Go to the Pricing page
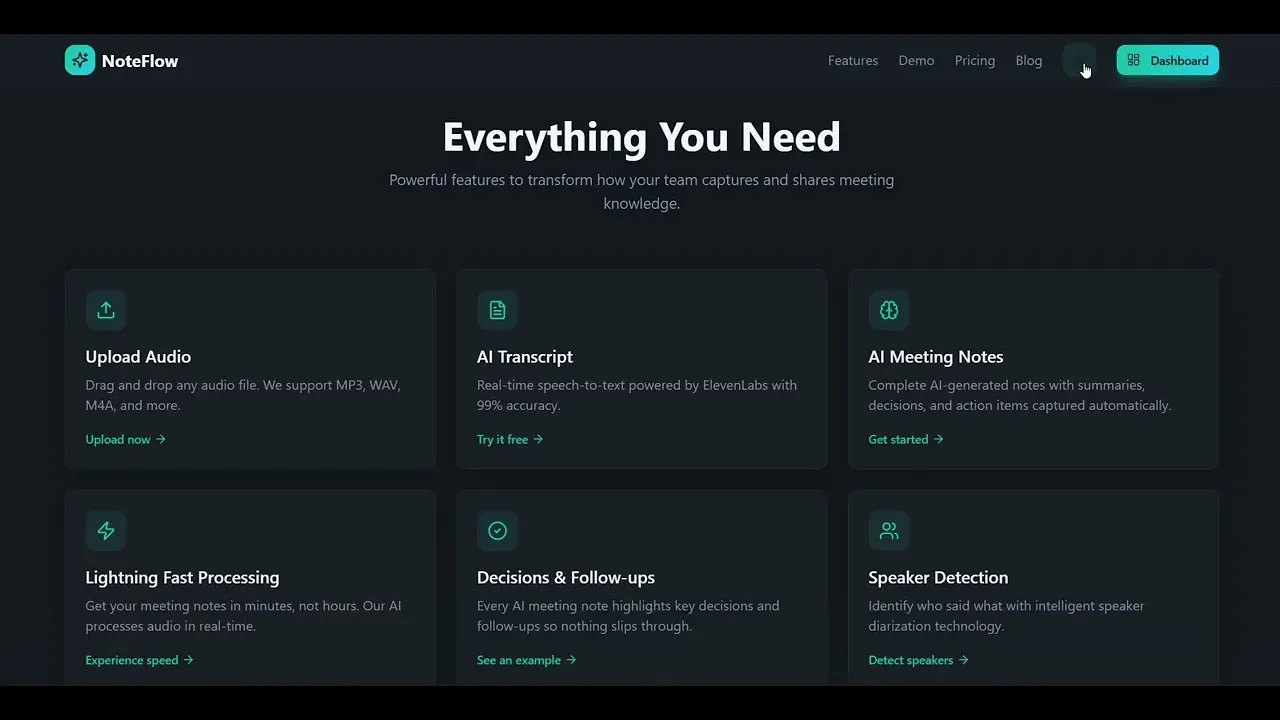This screenshot has height=720, width=1280. click(x=975, y=60)
